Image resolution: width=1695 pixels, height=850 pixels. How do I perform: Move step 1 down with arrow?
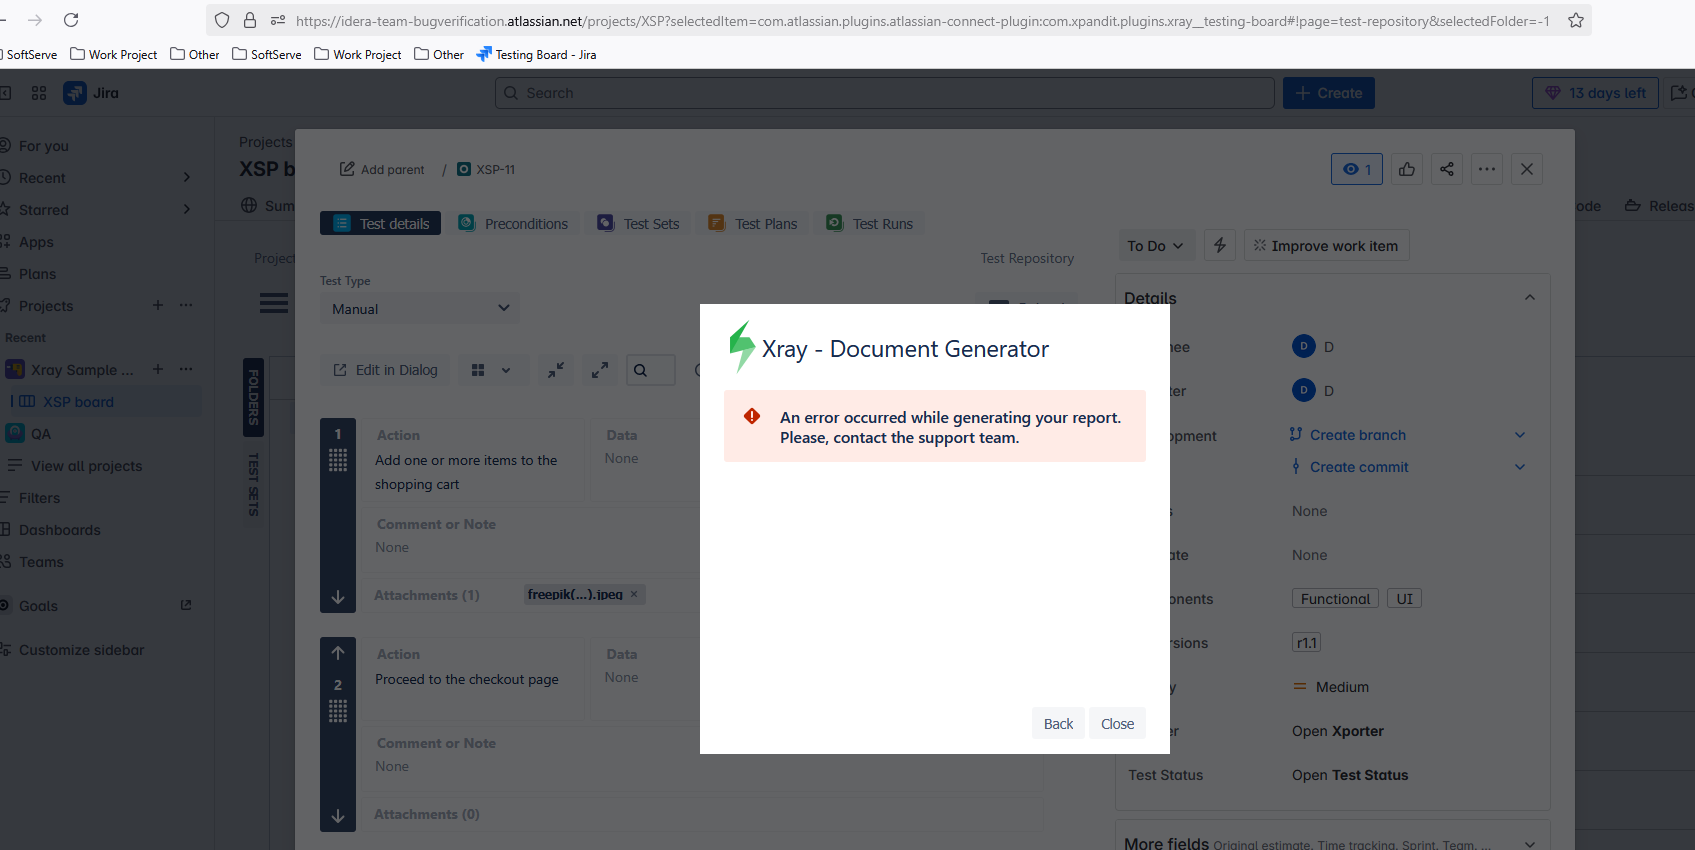338,597
